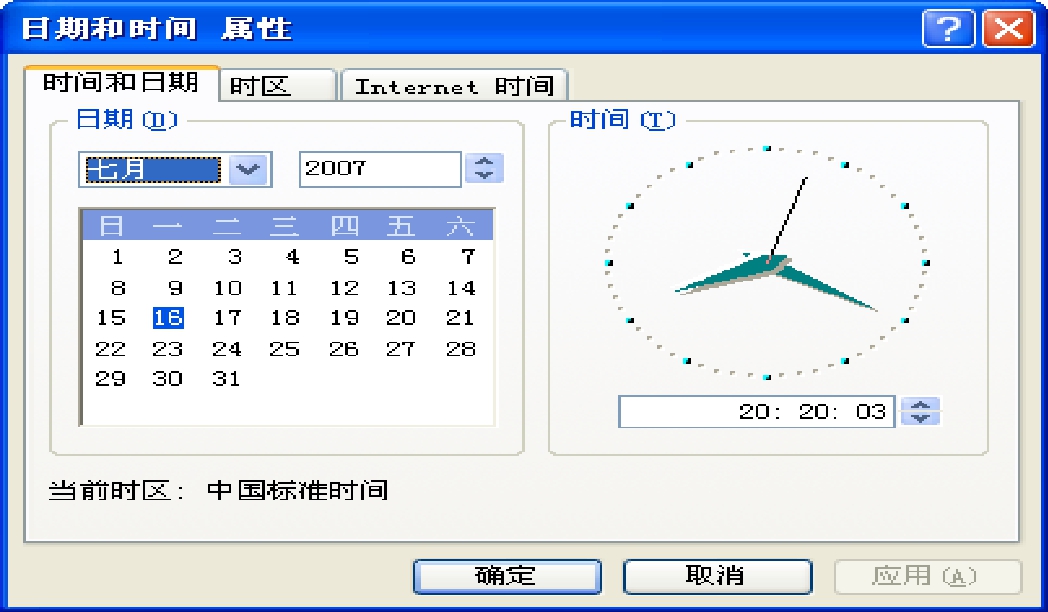Screen dimensions: 1048x612
Task: Select day 11 in the calendar
Action: (284, 288)
